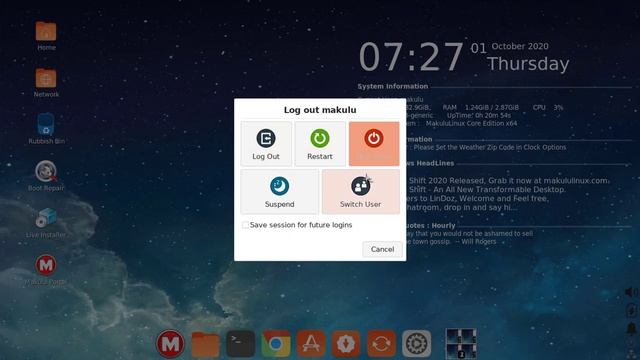Screen dimensions: 640x360
Task: Open the Home desktop folder icon
Action: click(46, 36)
